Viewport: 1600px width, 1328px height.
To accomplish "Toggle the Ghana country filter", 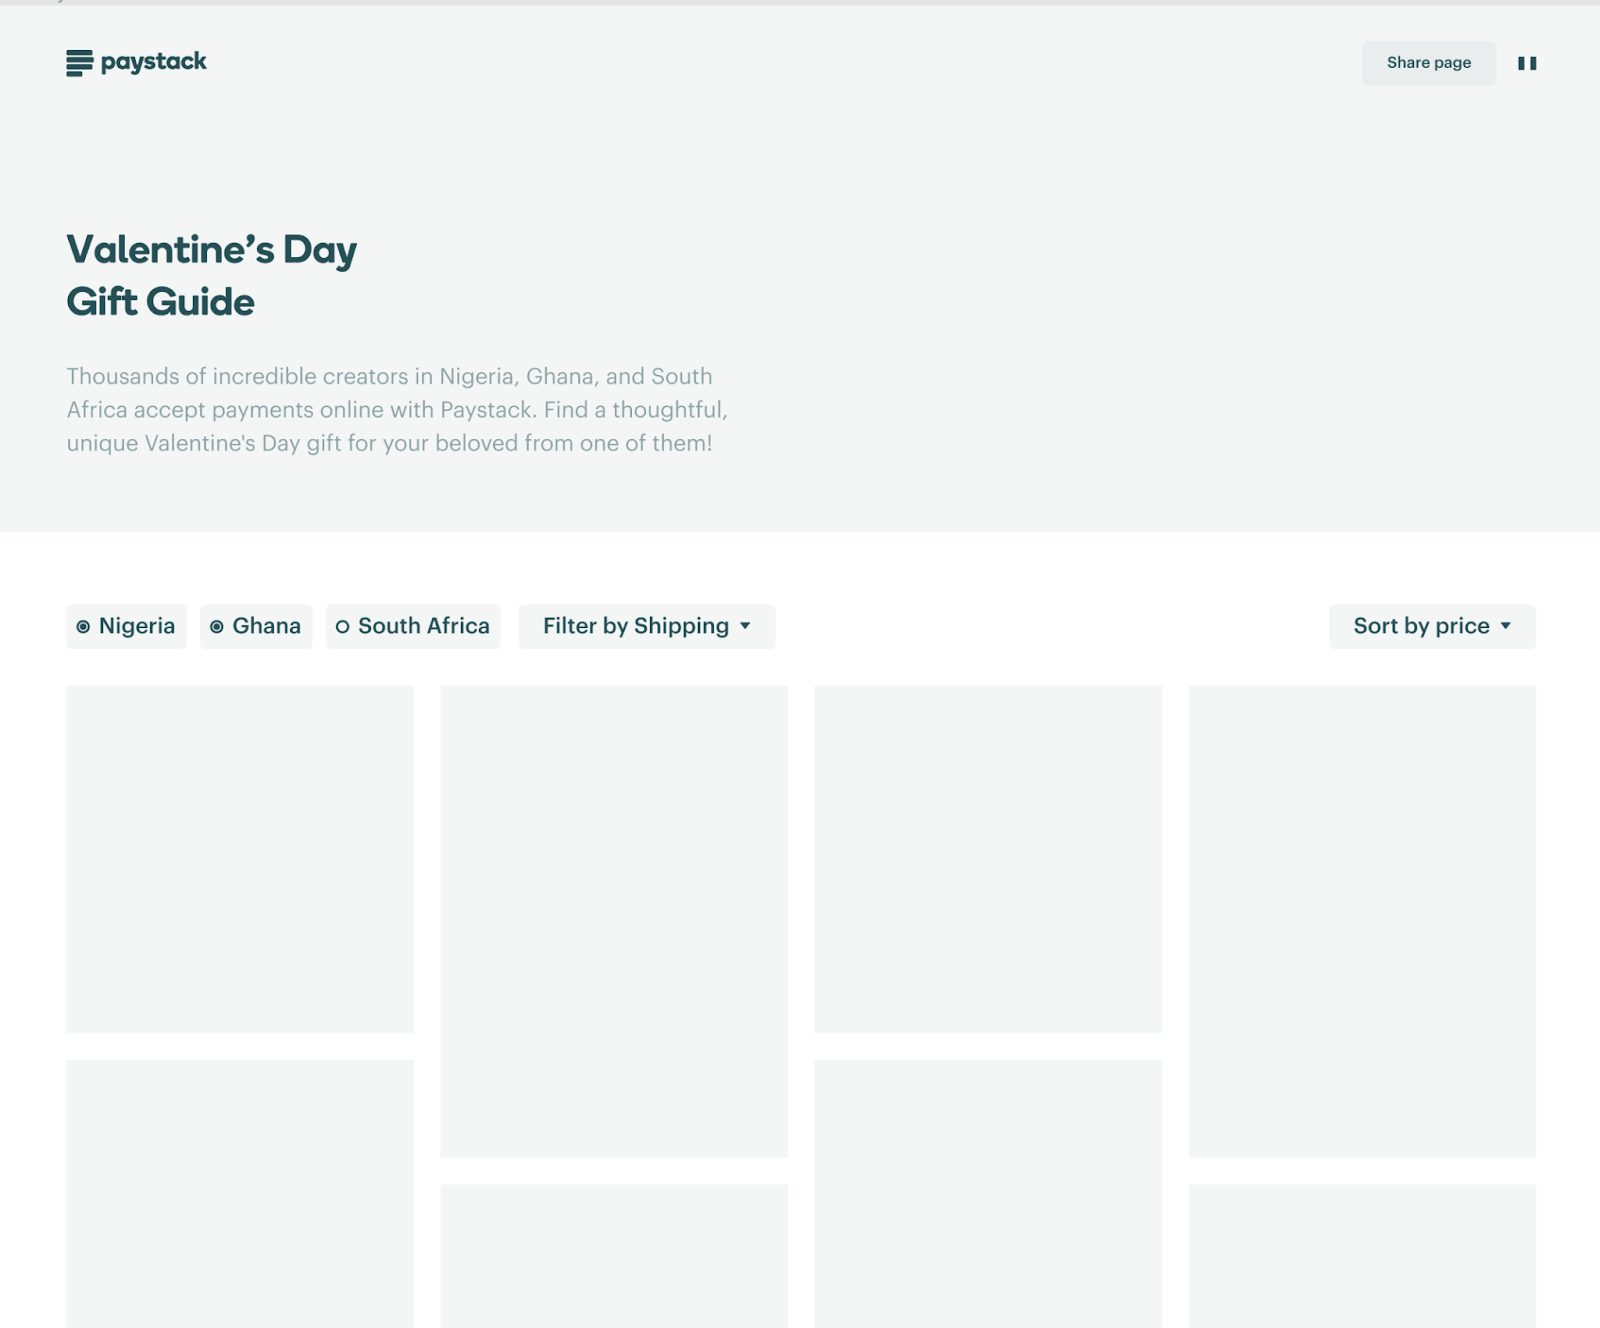I will tap(256, 626).
